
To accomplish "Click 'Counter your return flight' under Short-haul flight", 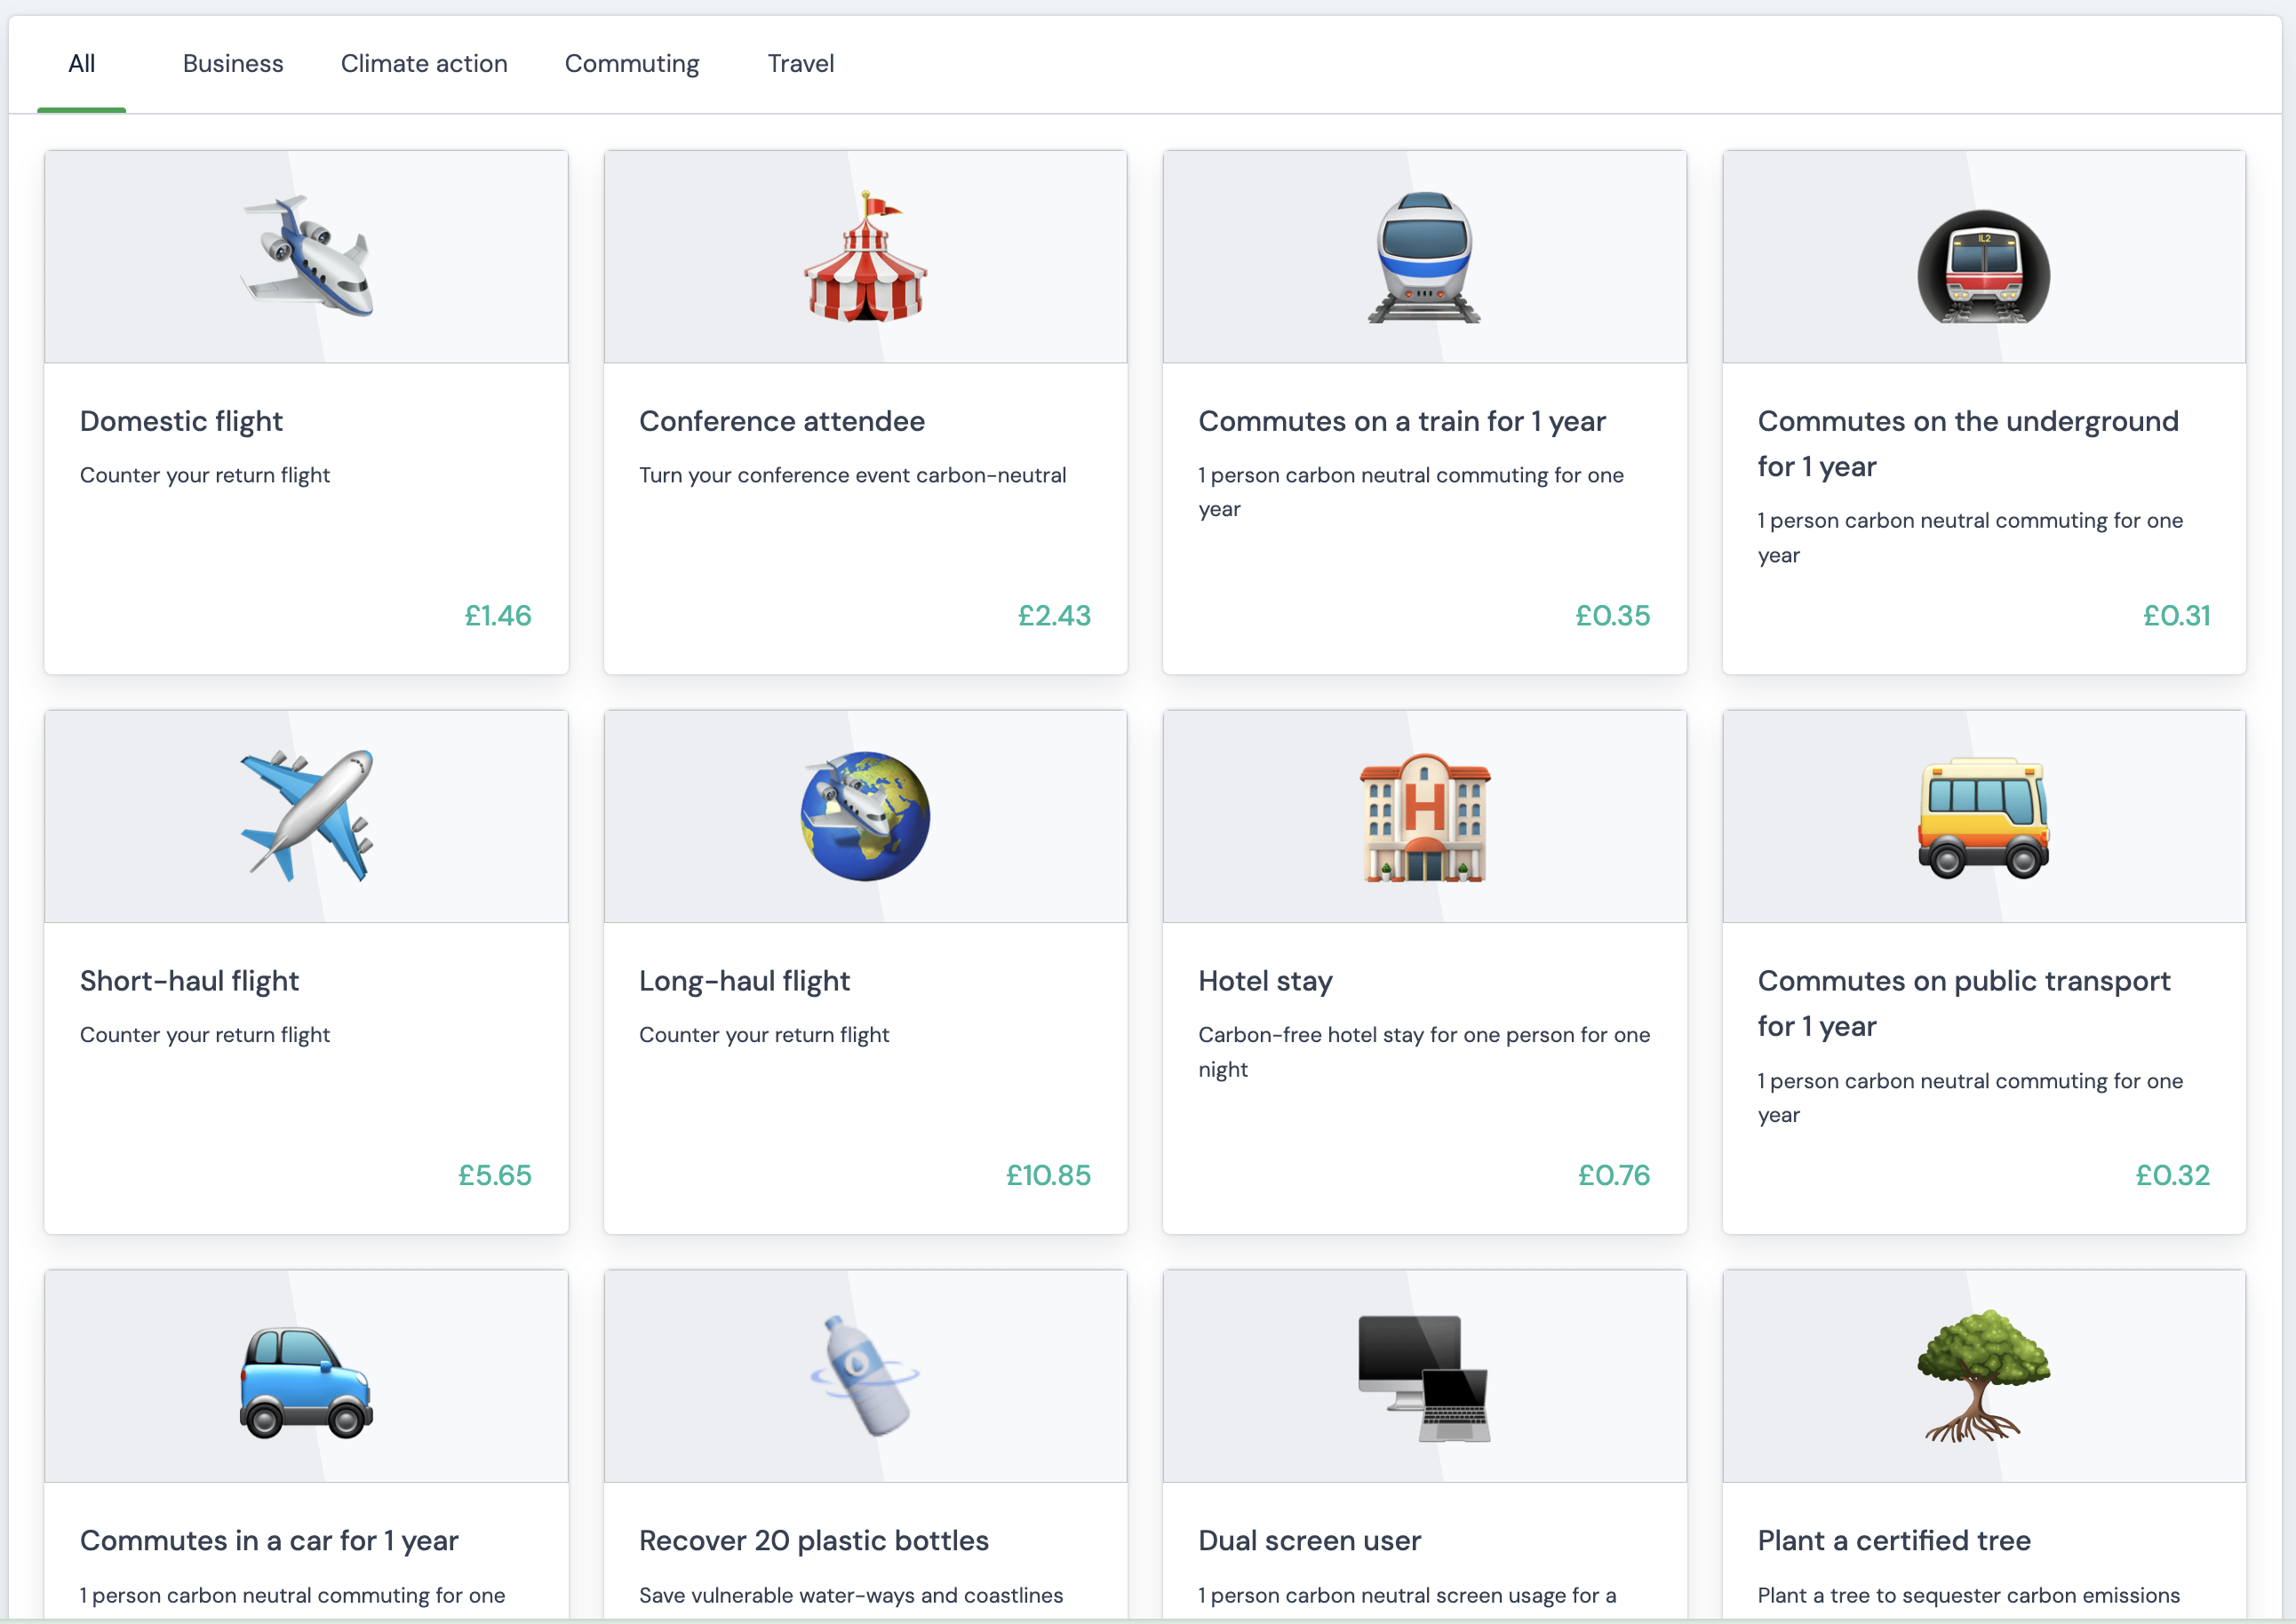I will point(205,1035).
